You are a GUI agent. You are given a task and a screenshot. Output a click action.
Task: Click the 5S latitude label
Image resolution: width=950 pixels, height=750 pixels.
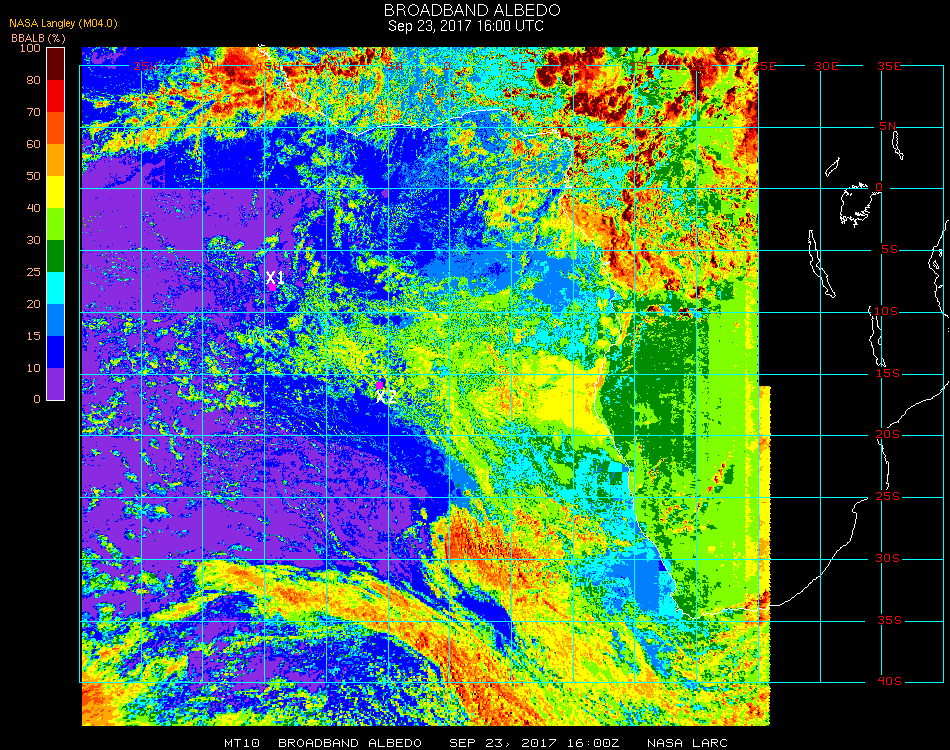pos(889,250)
